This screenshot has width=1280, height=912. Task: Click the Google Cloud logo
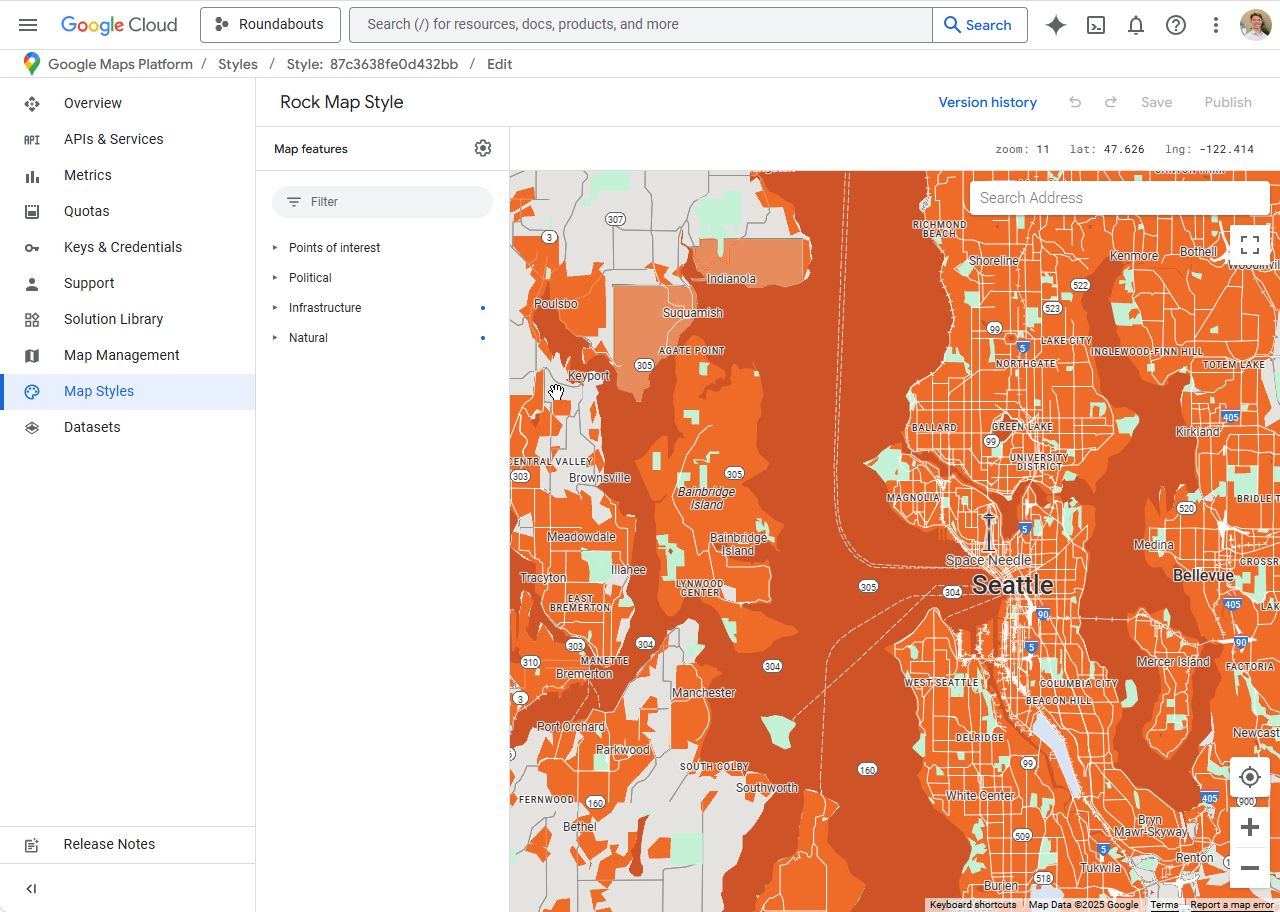(x=119, y=25)
